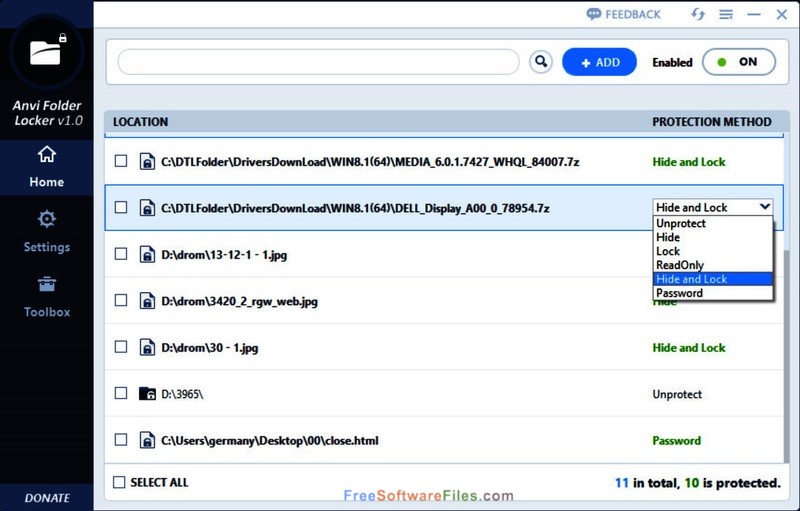Click the locked file icon for MEDIA_6.0.1.7427 row

point(147,162)
